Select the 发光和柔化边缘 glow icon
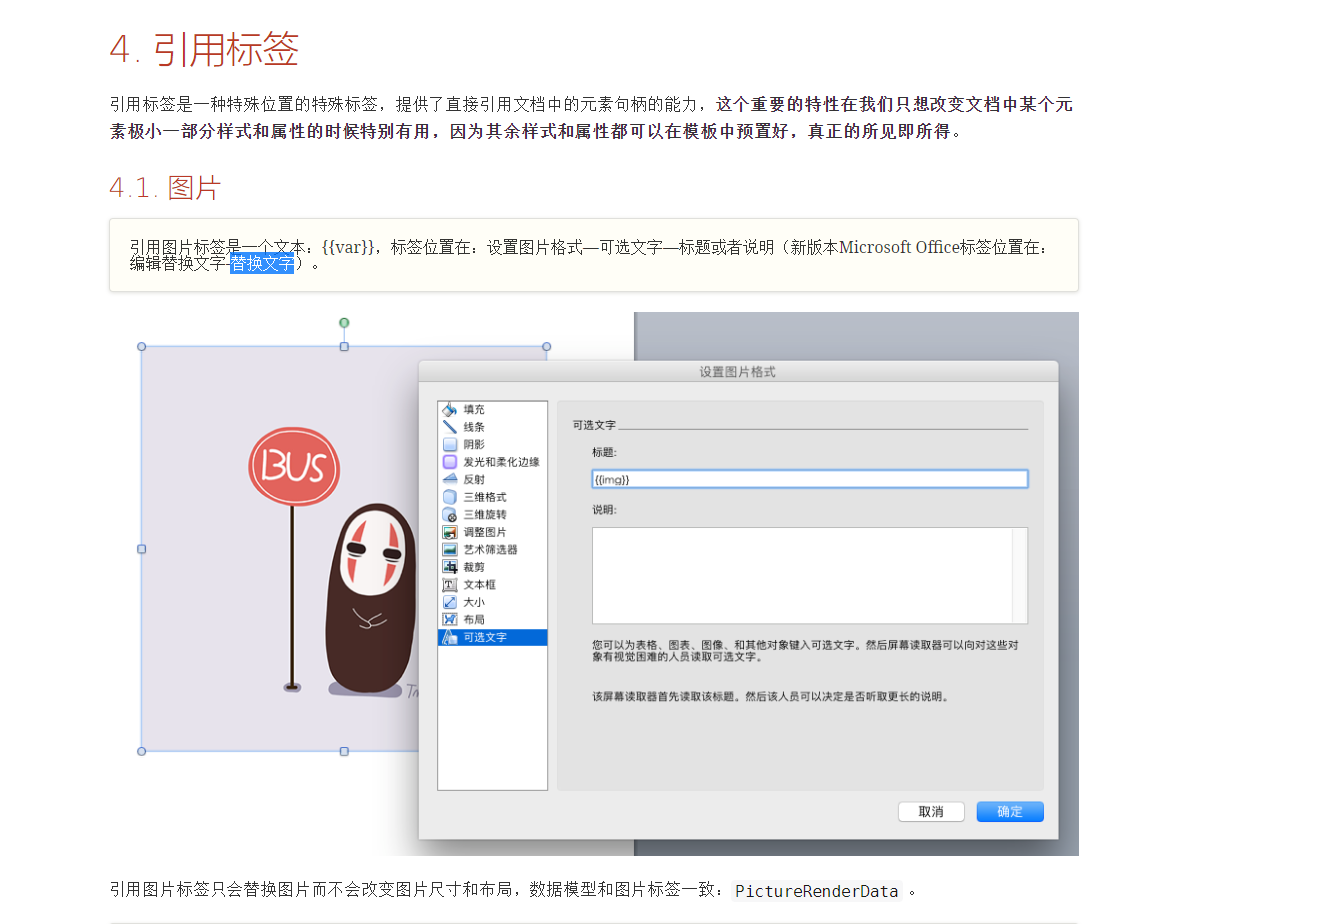This screenshot has height=924, width=1319. tap(450, 462)
